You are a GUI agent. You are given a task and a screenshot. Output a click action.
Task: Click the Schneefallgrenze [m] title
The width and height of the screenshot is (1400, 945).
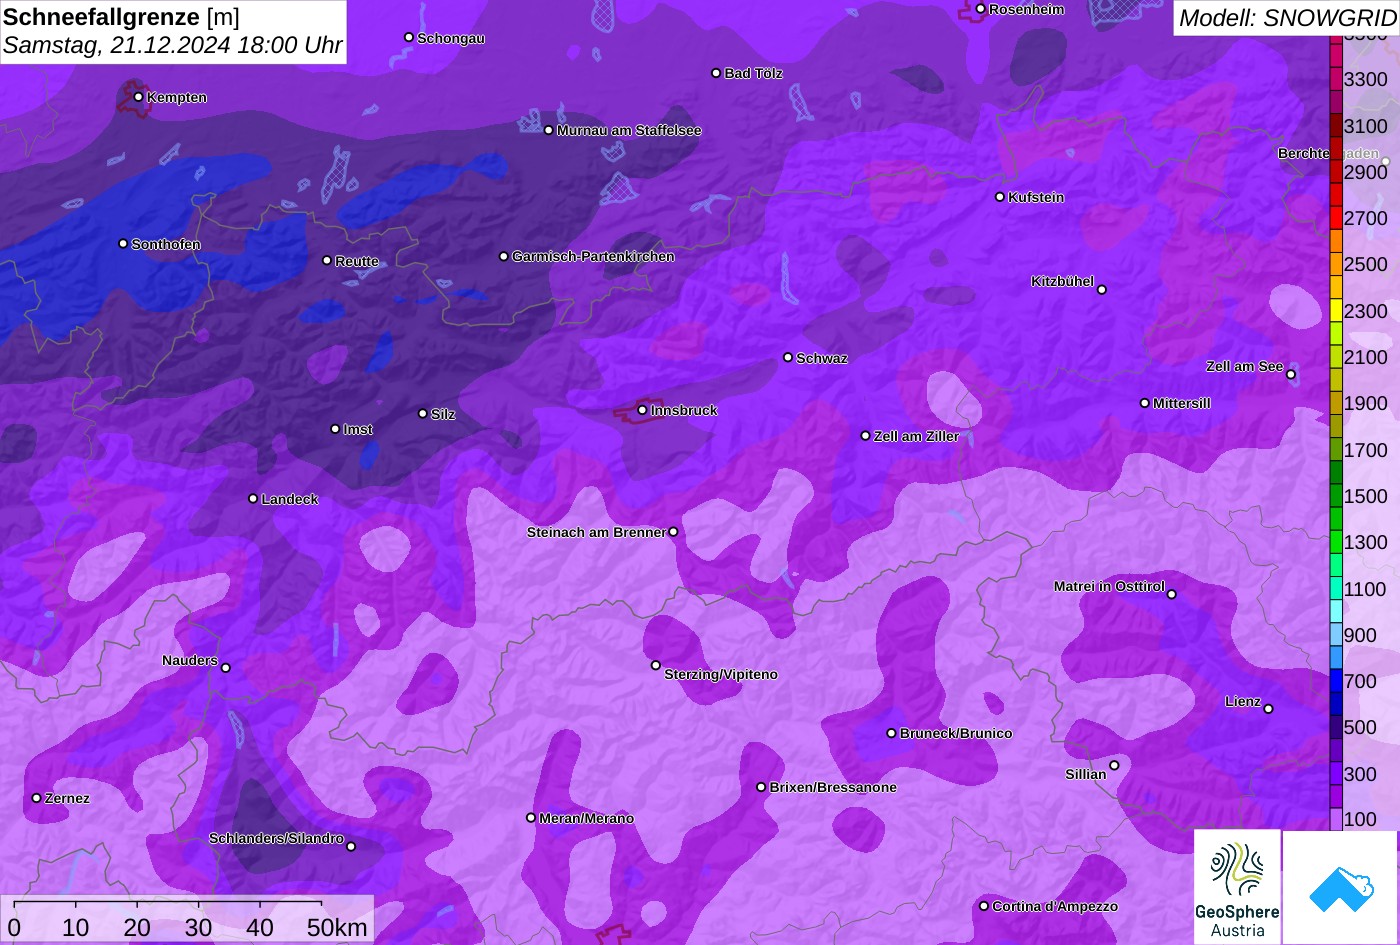click(121, 17)
